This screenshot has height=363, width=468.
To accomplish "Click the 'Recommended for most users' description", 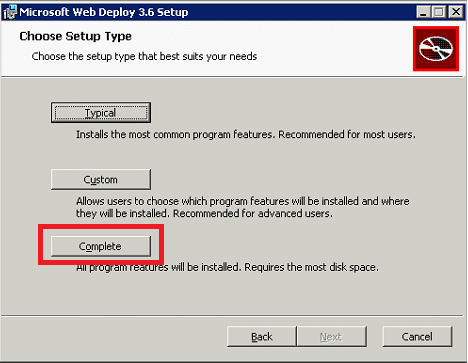I will (x=347, y=134).
